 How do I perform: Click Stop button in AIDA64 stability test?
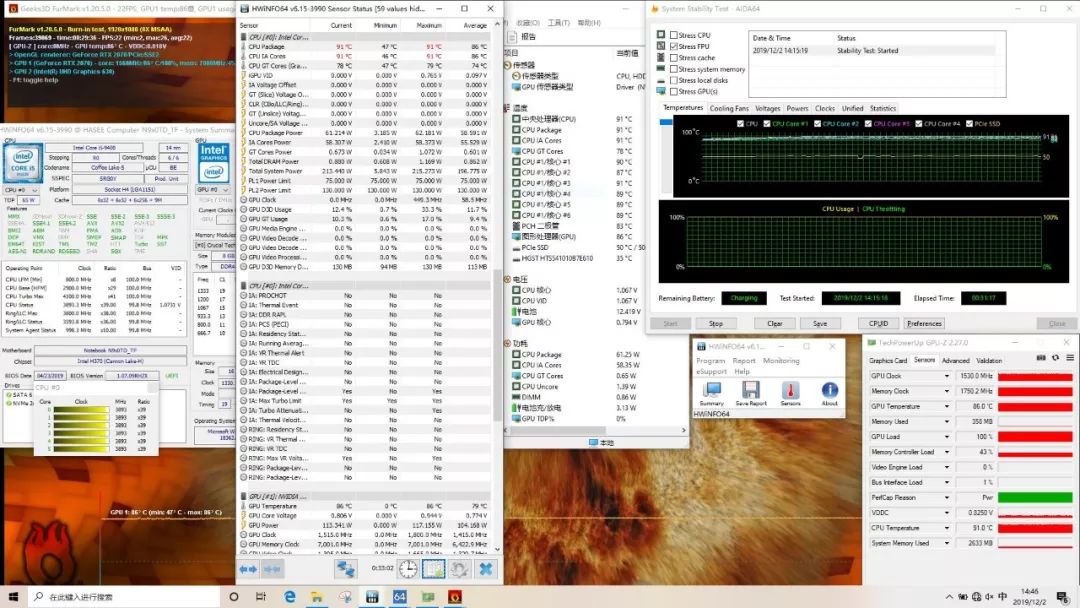[716, 323]
